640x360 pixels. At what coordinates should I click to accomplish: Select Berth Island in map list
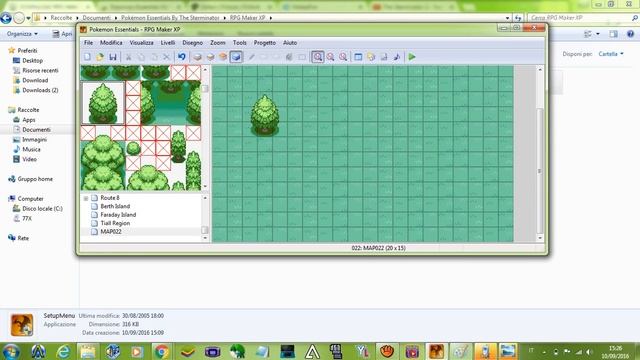[115, 206]
